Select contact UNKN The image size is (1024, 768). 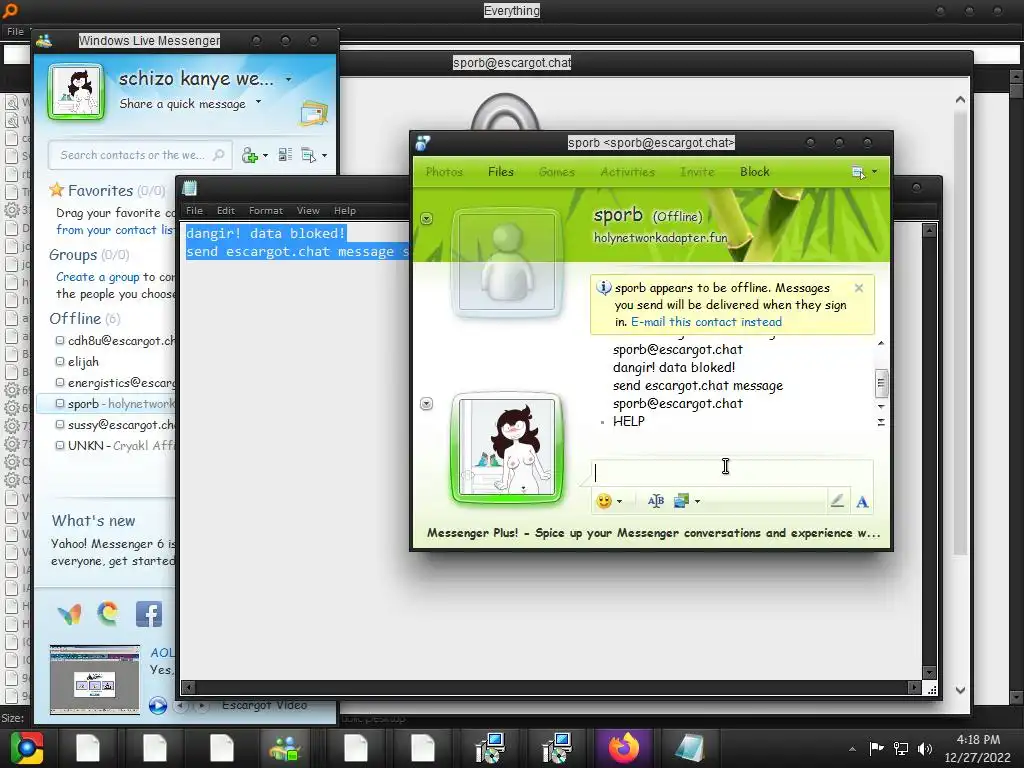click(x=115, y=445)
